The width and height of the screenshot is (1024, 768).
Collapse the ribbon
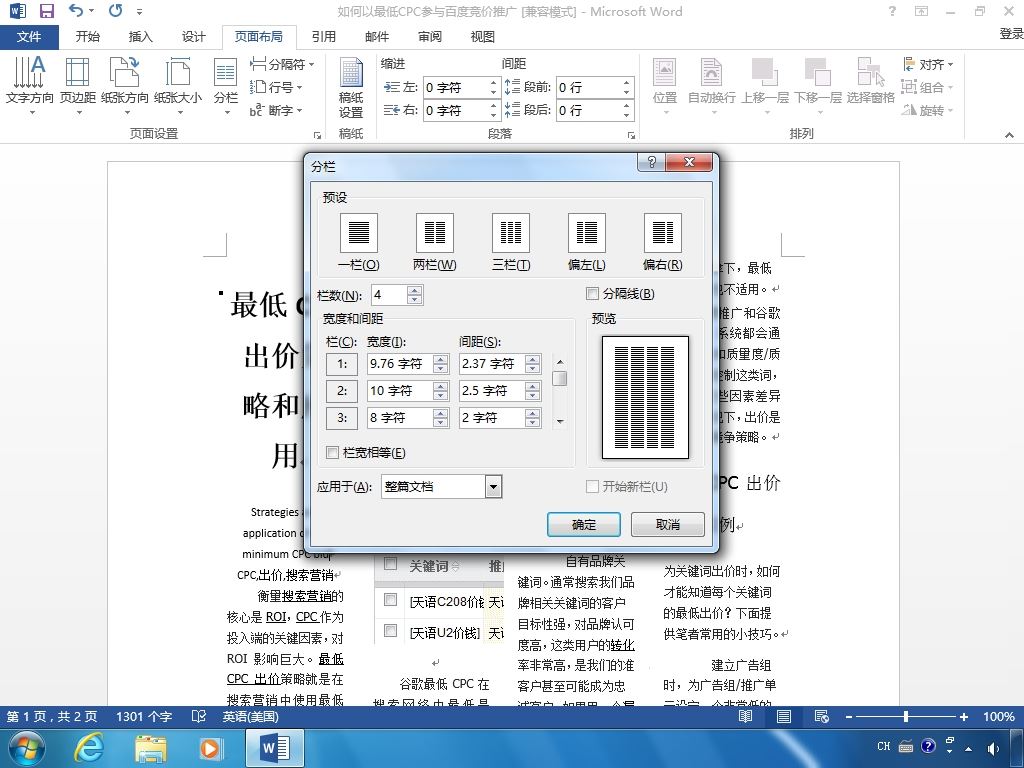[x=1009, y=135]
